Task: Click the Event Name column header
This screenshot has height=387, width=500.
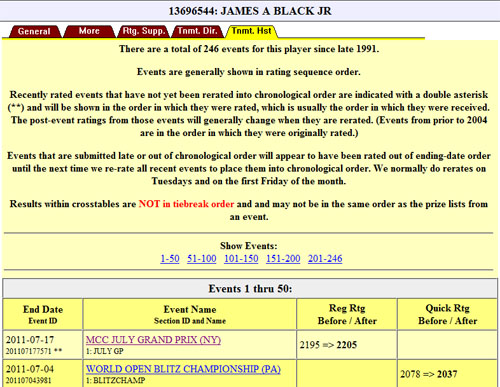Action: pos(190,314)
